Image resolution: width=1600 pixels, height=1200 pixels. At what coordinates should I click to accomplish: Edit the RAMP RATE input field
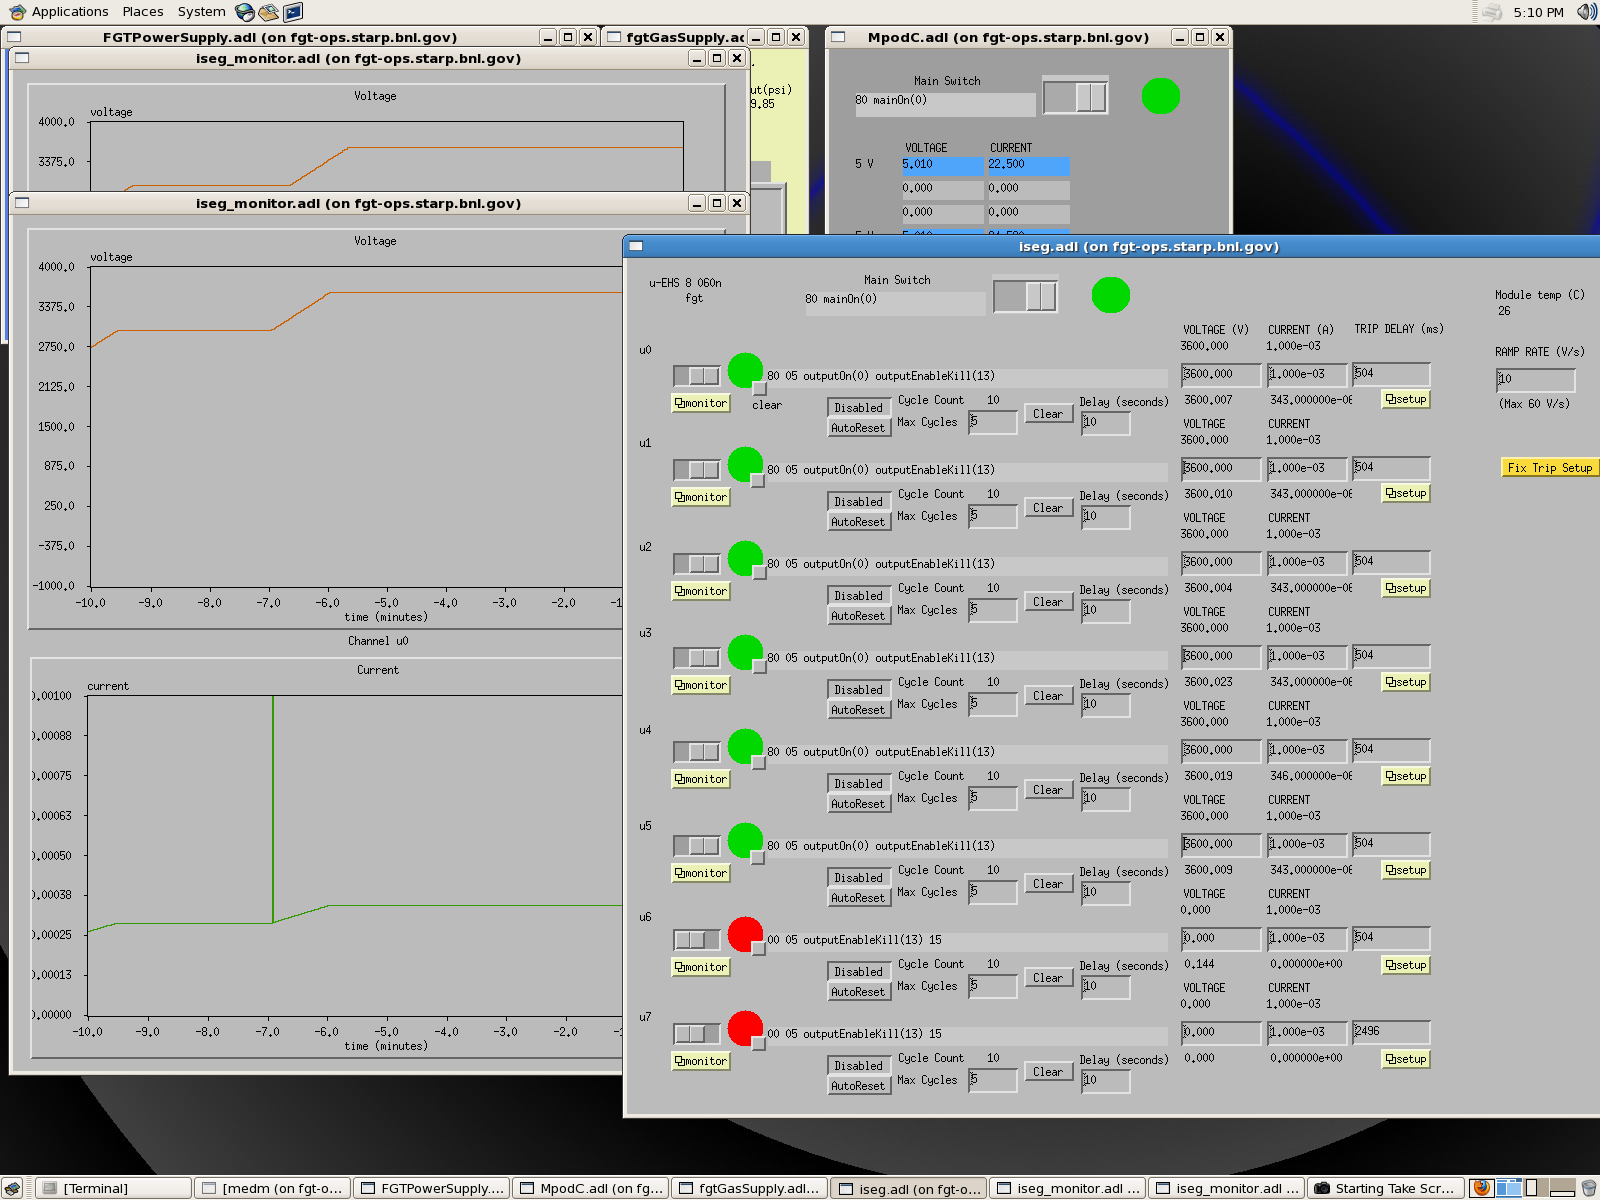tap(1535, 380)
